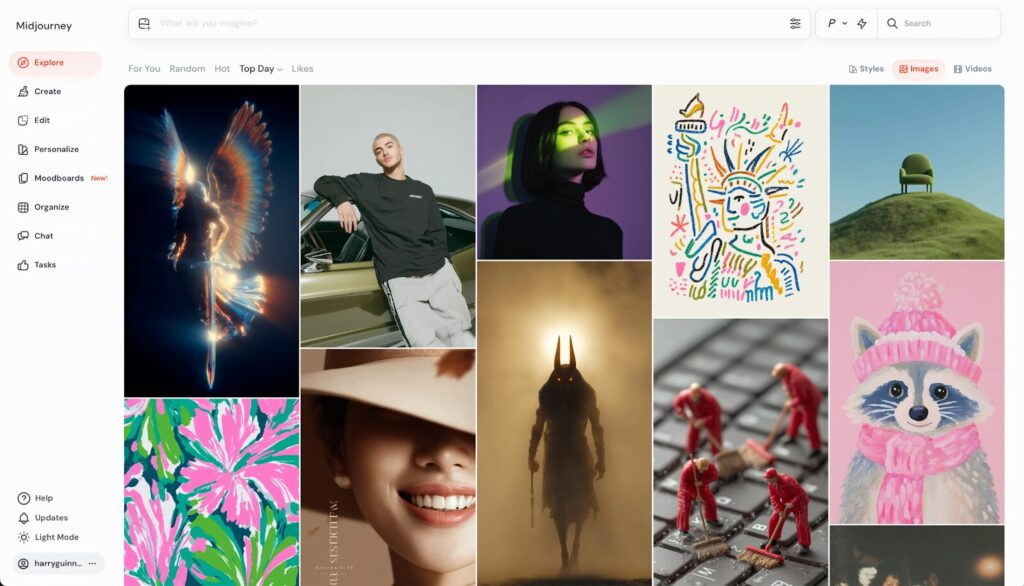Click the Organize grid icon

(23, 207)
